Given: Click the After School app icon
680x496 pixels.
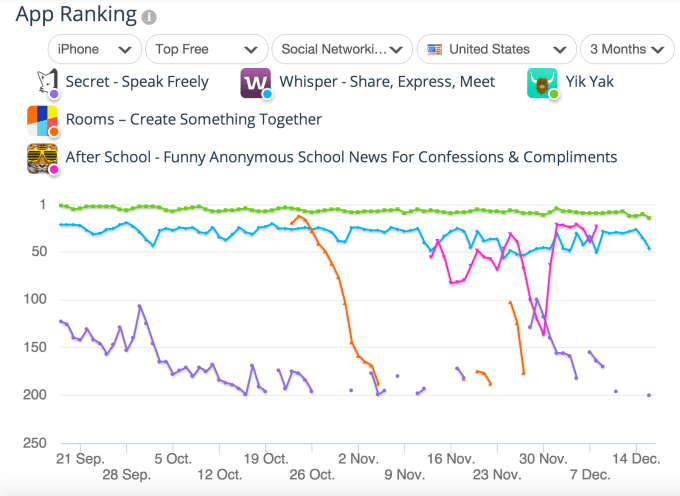Looking at the screenshot, I should click(x=42, y=158).
